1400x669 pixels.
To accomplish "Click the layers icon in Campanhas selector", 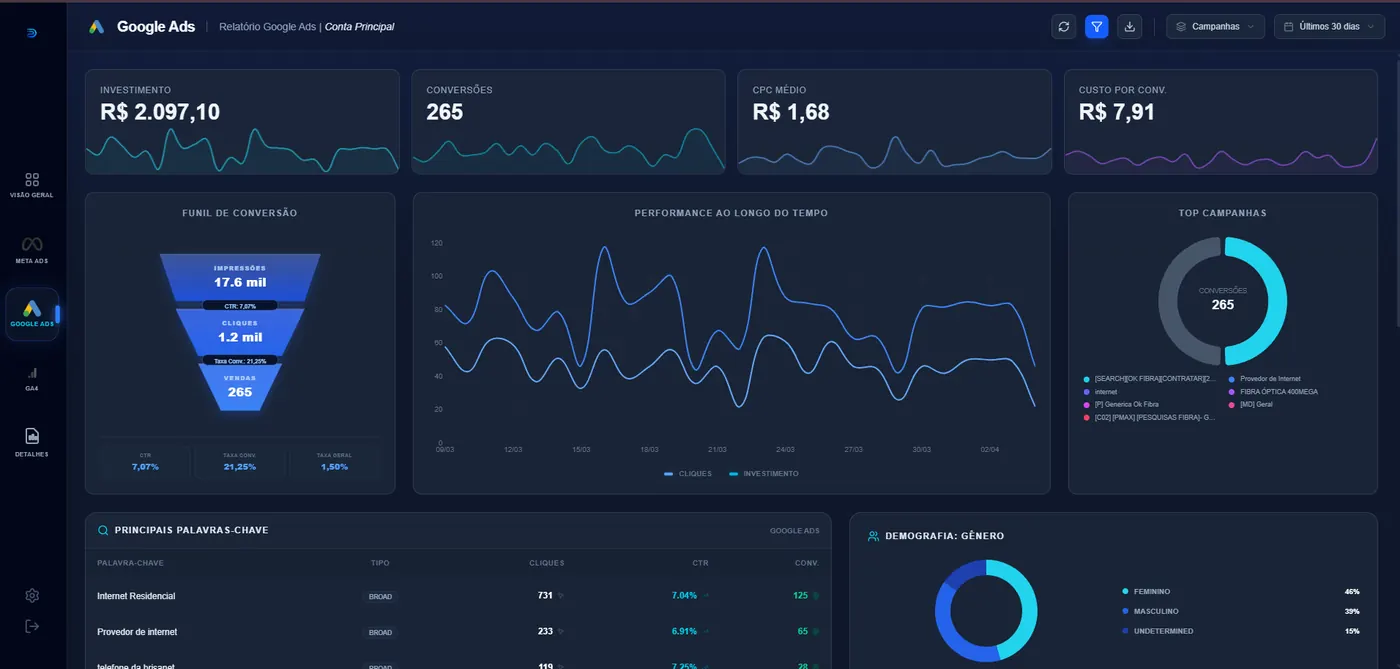I will [x=1181, y=27].
